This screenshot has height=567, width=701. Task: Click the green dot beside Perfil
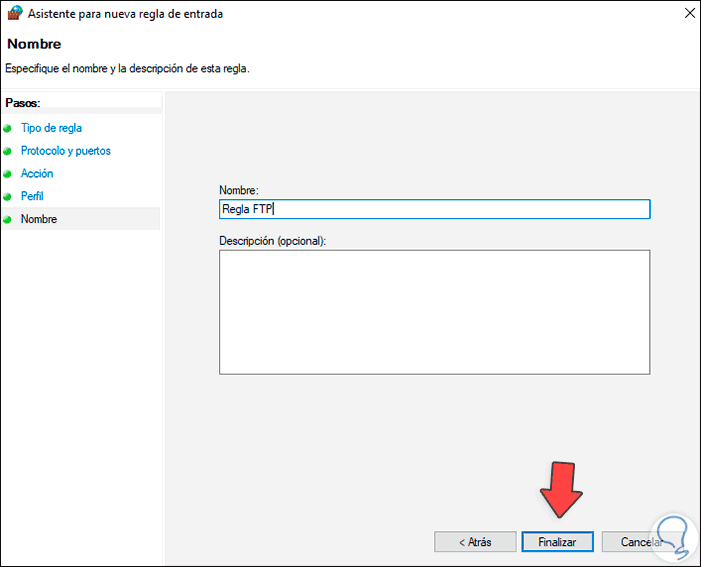point(8,197)
